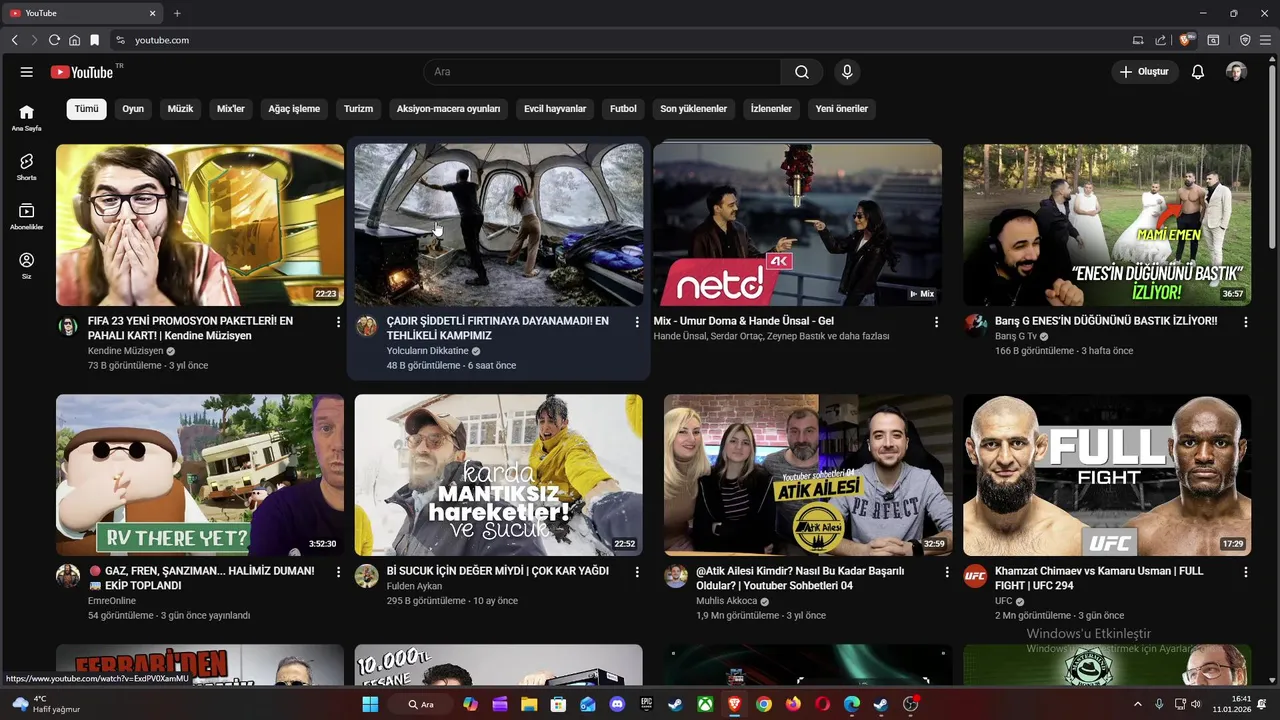Select the Müzik filter chip
Image resolution: width=1280 pixels, height=720 pixels.
click(x=180, y=109)
